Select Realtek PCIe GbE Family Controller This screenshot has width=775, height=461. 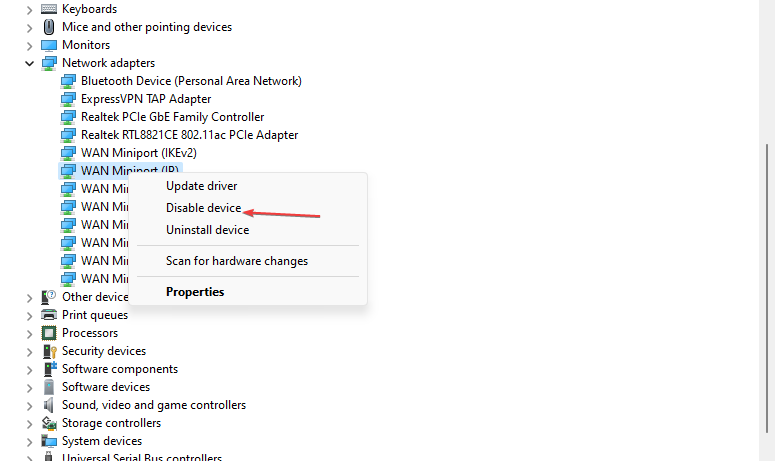click(172, 117)
